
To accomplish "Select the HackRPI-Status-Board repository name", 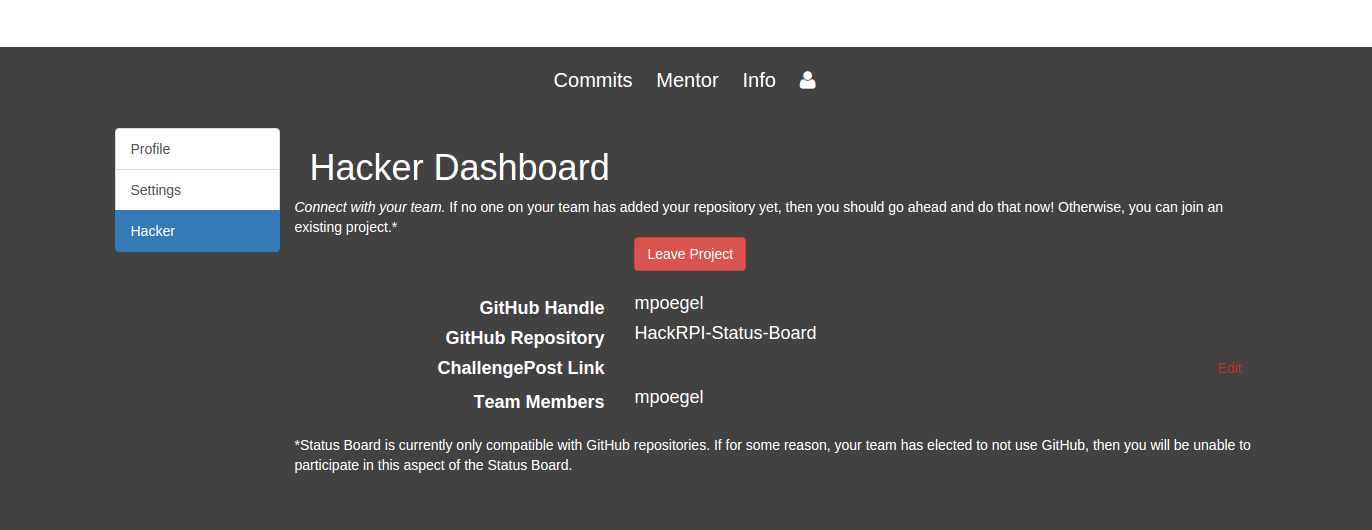I will pos(725,333).
